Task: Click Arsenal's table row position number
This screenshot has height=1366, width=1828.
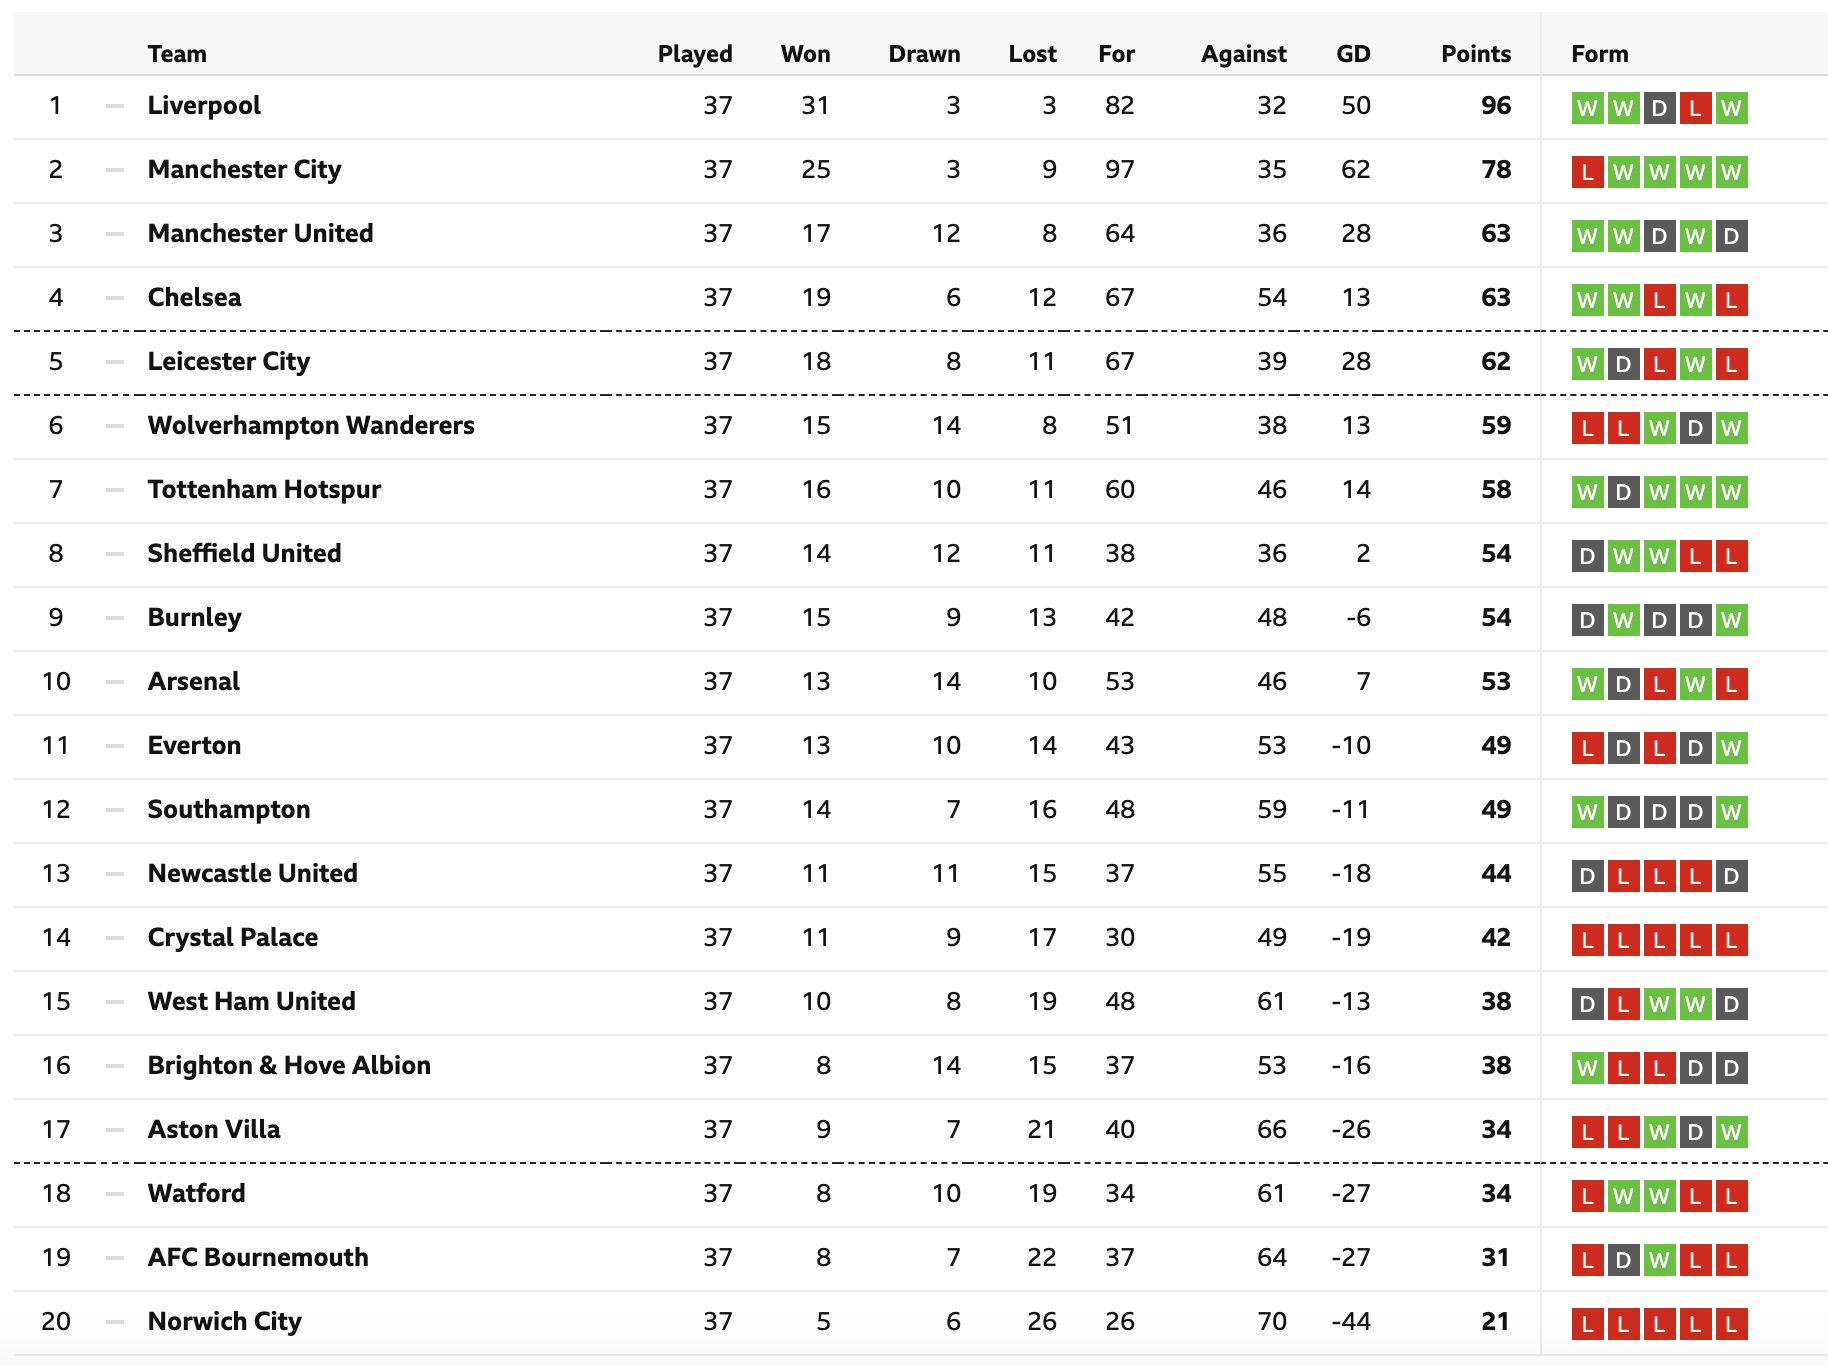Action: coord(56,682)
